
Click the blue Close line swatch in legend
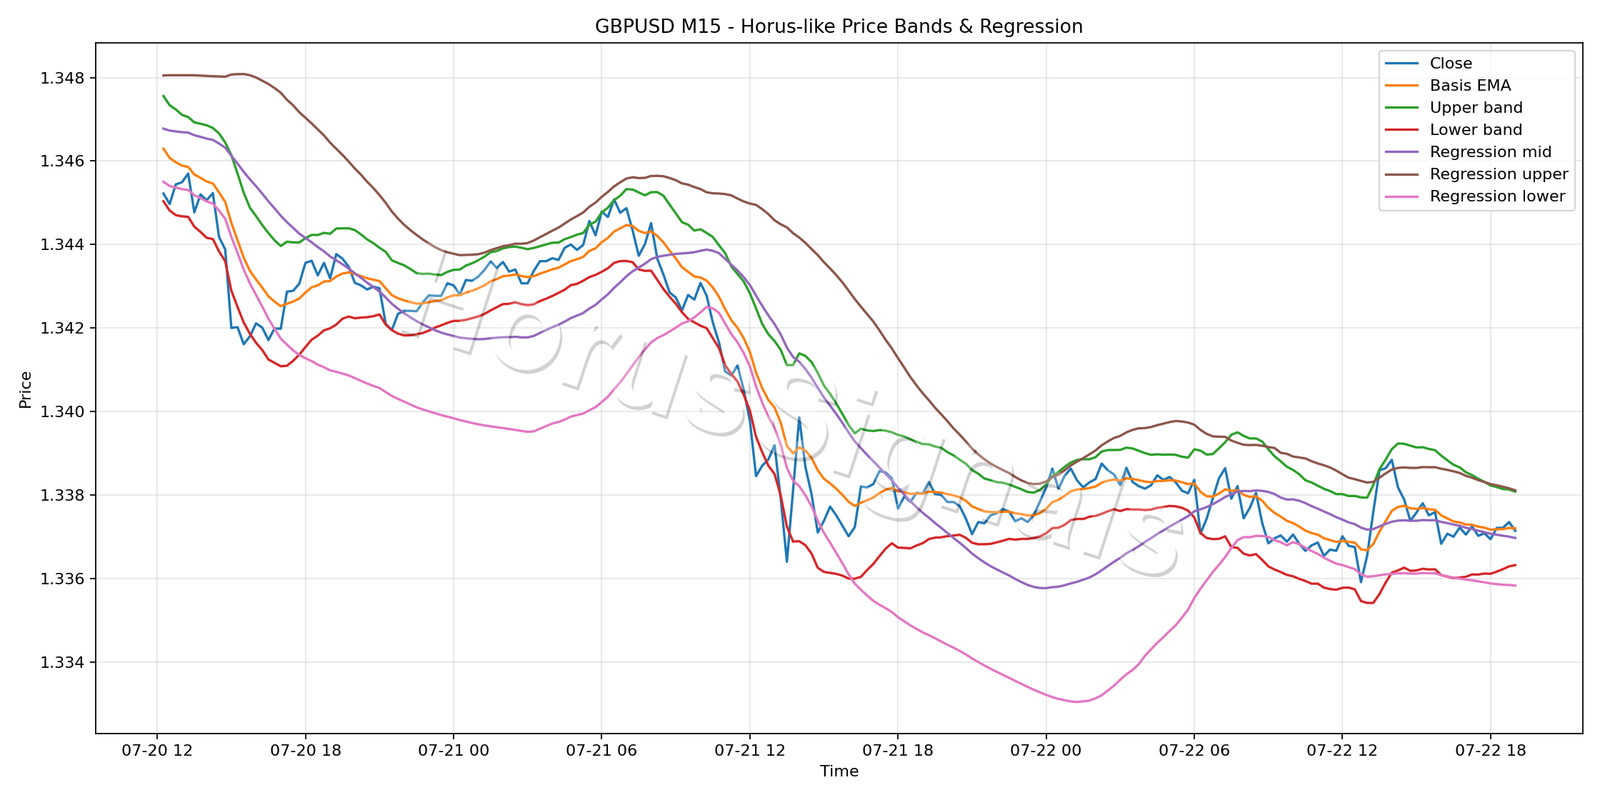click(1402, 64)
